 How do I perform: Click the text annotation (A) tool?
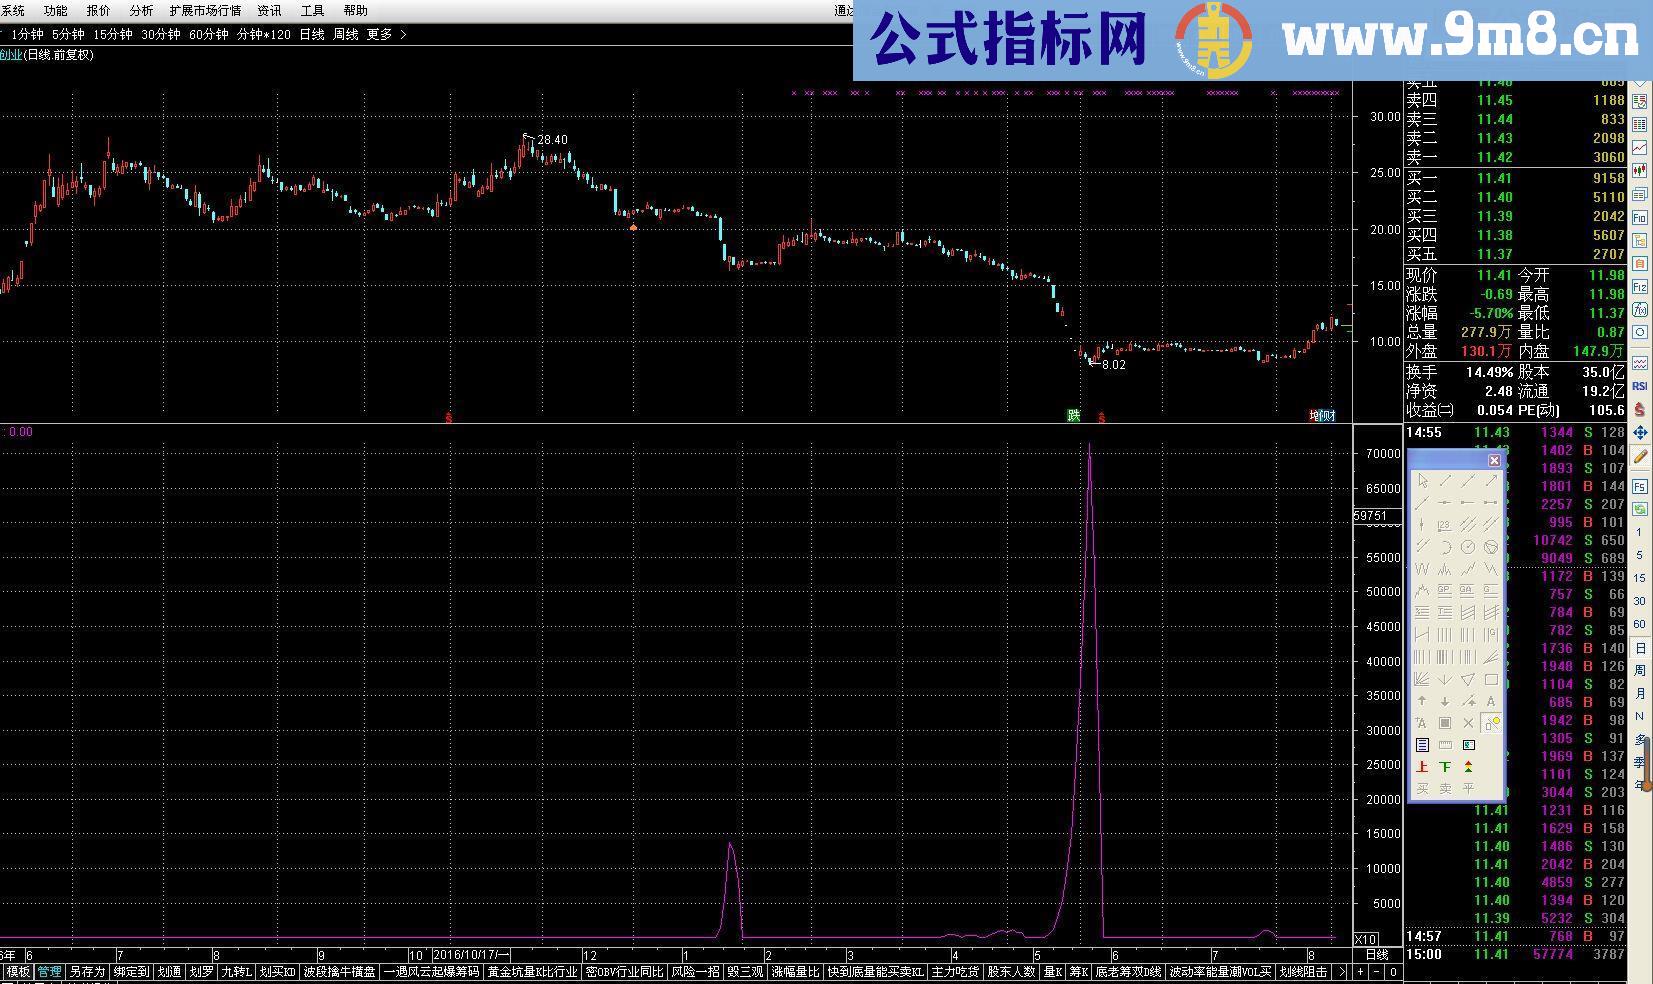coord(1491,701)
